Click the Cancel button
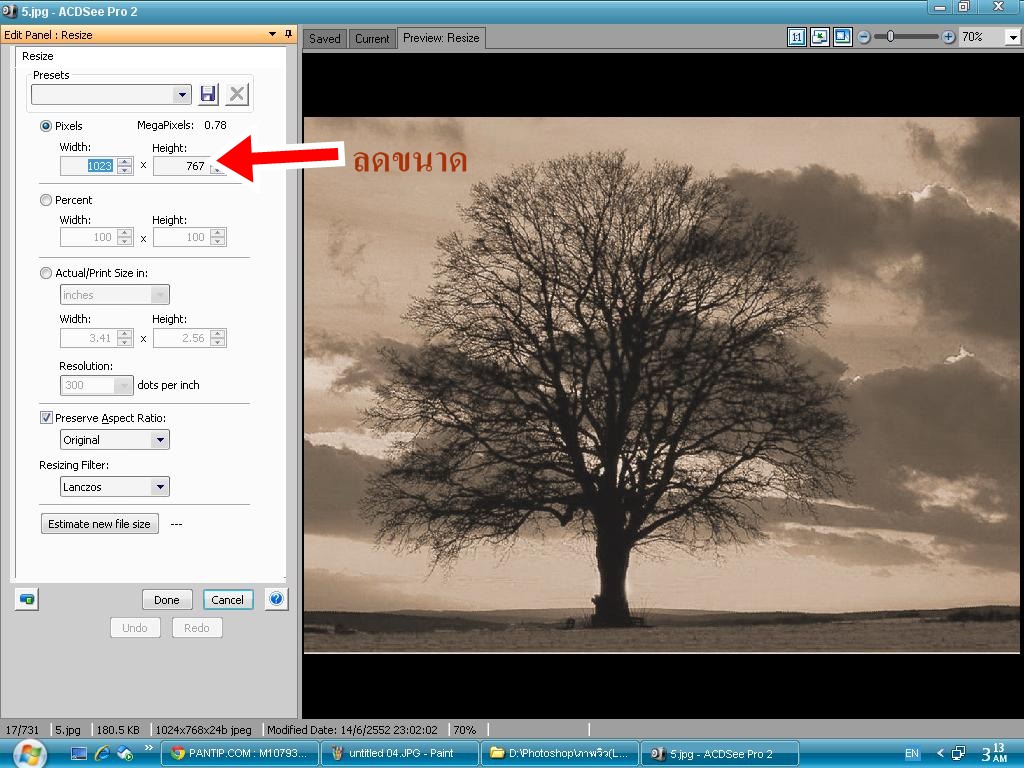 click(x=227, y=600)
